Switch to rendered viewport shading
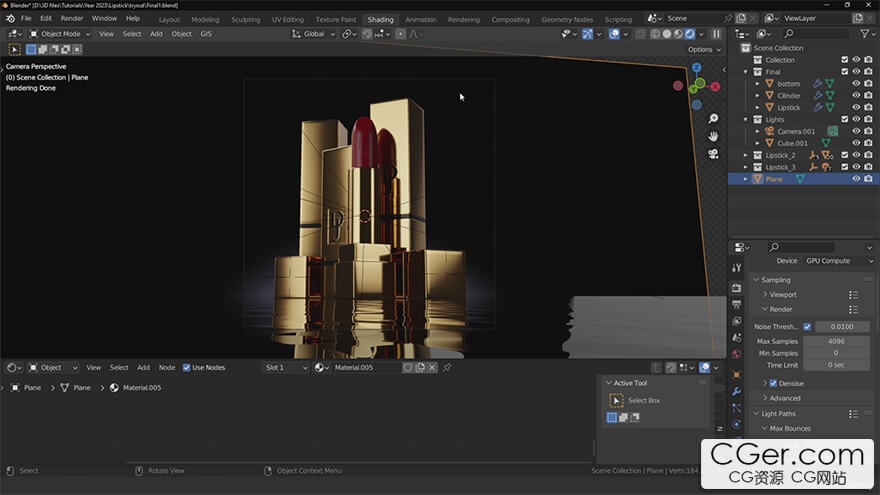880x495 pixels. point(690,34)
